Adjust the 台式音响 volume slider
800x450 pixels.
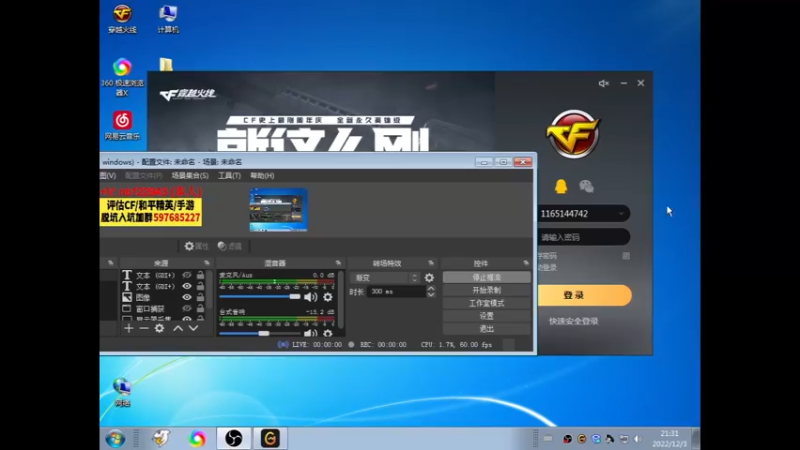(x=260, y=333)
